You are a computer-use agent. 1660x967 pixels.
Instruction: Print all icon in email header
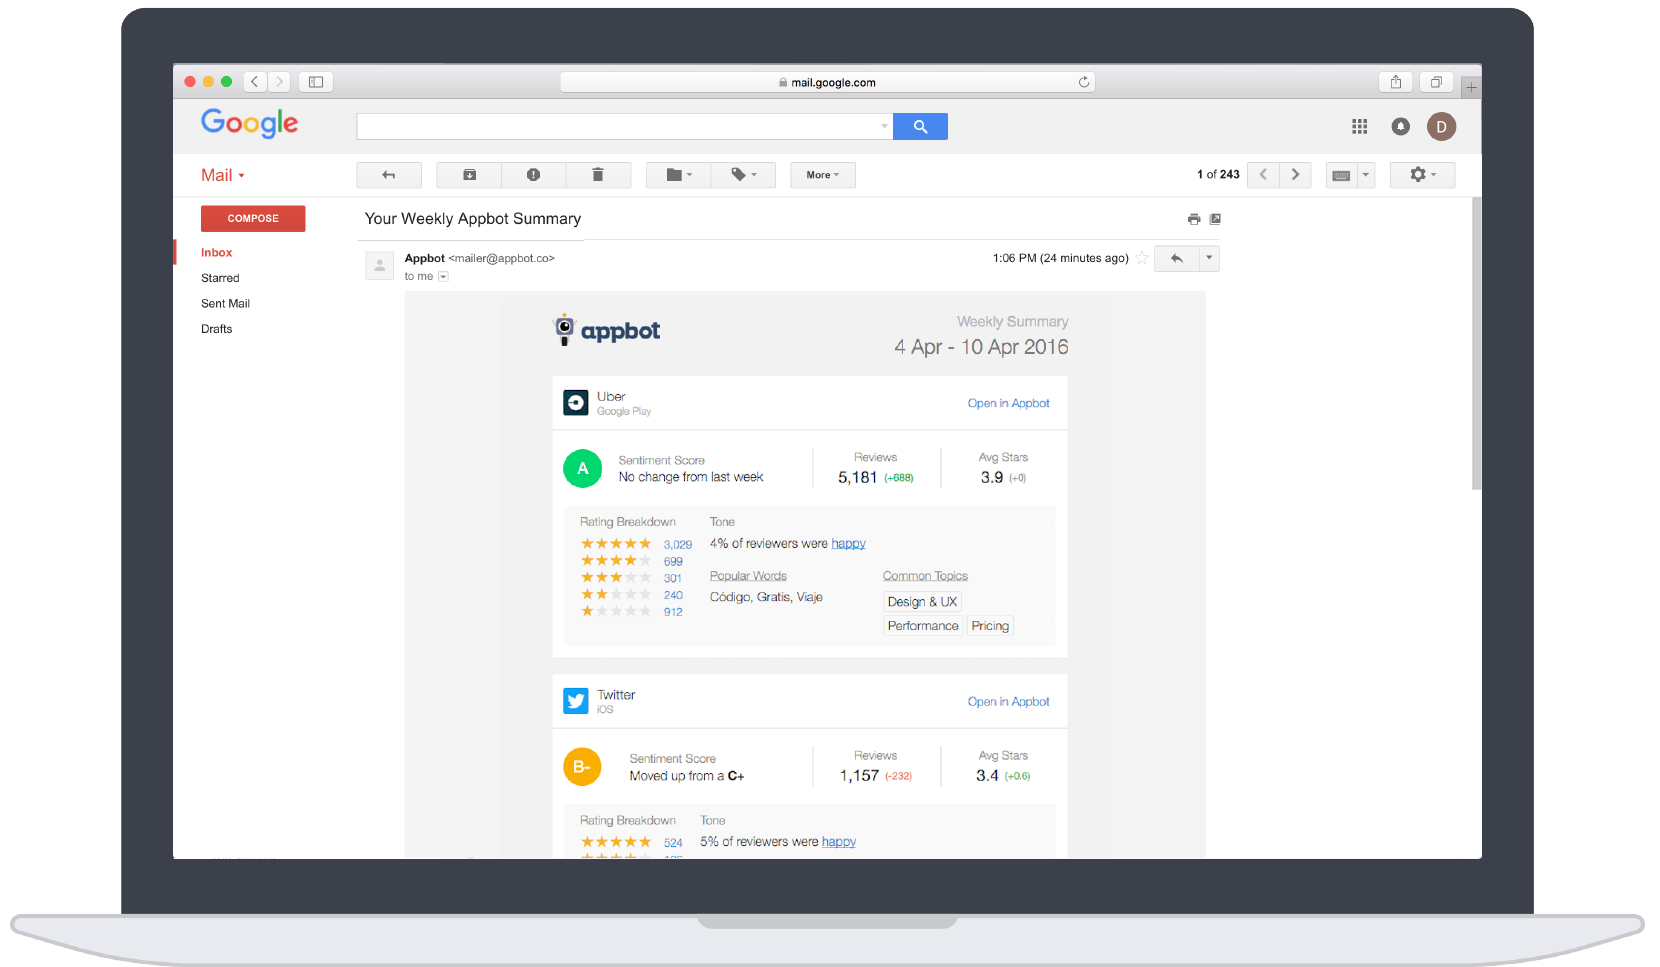1194,219
